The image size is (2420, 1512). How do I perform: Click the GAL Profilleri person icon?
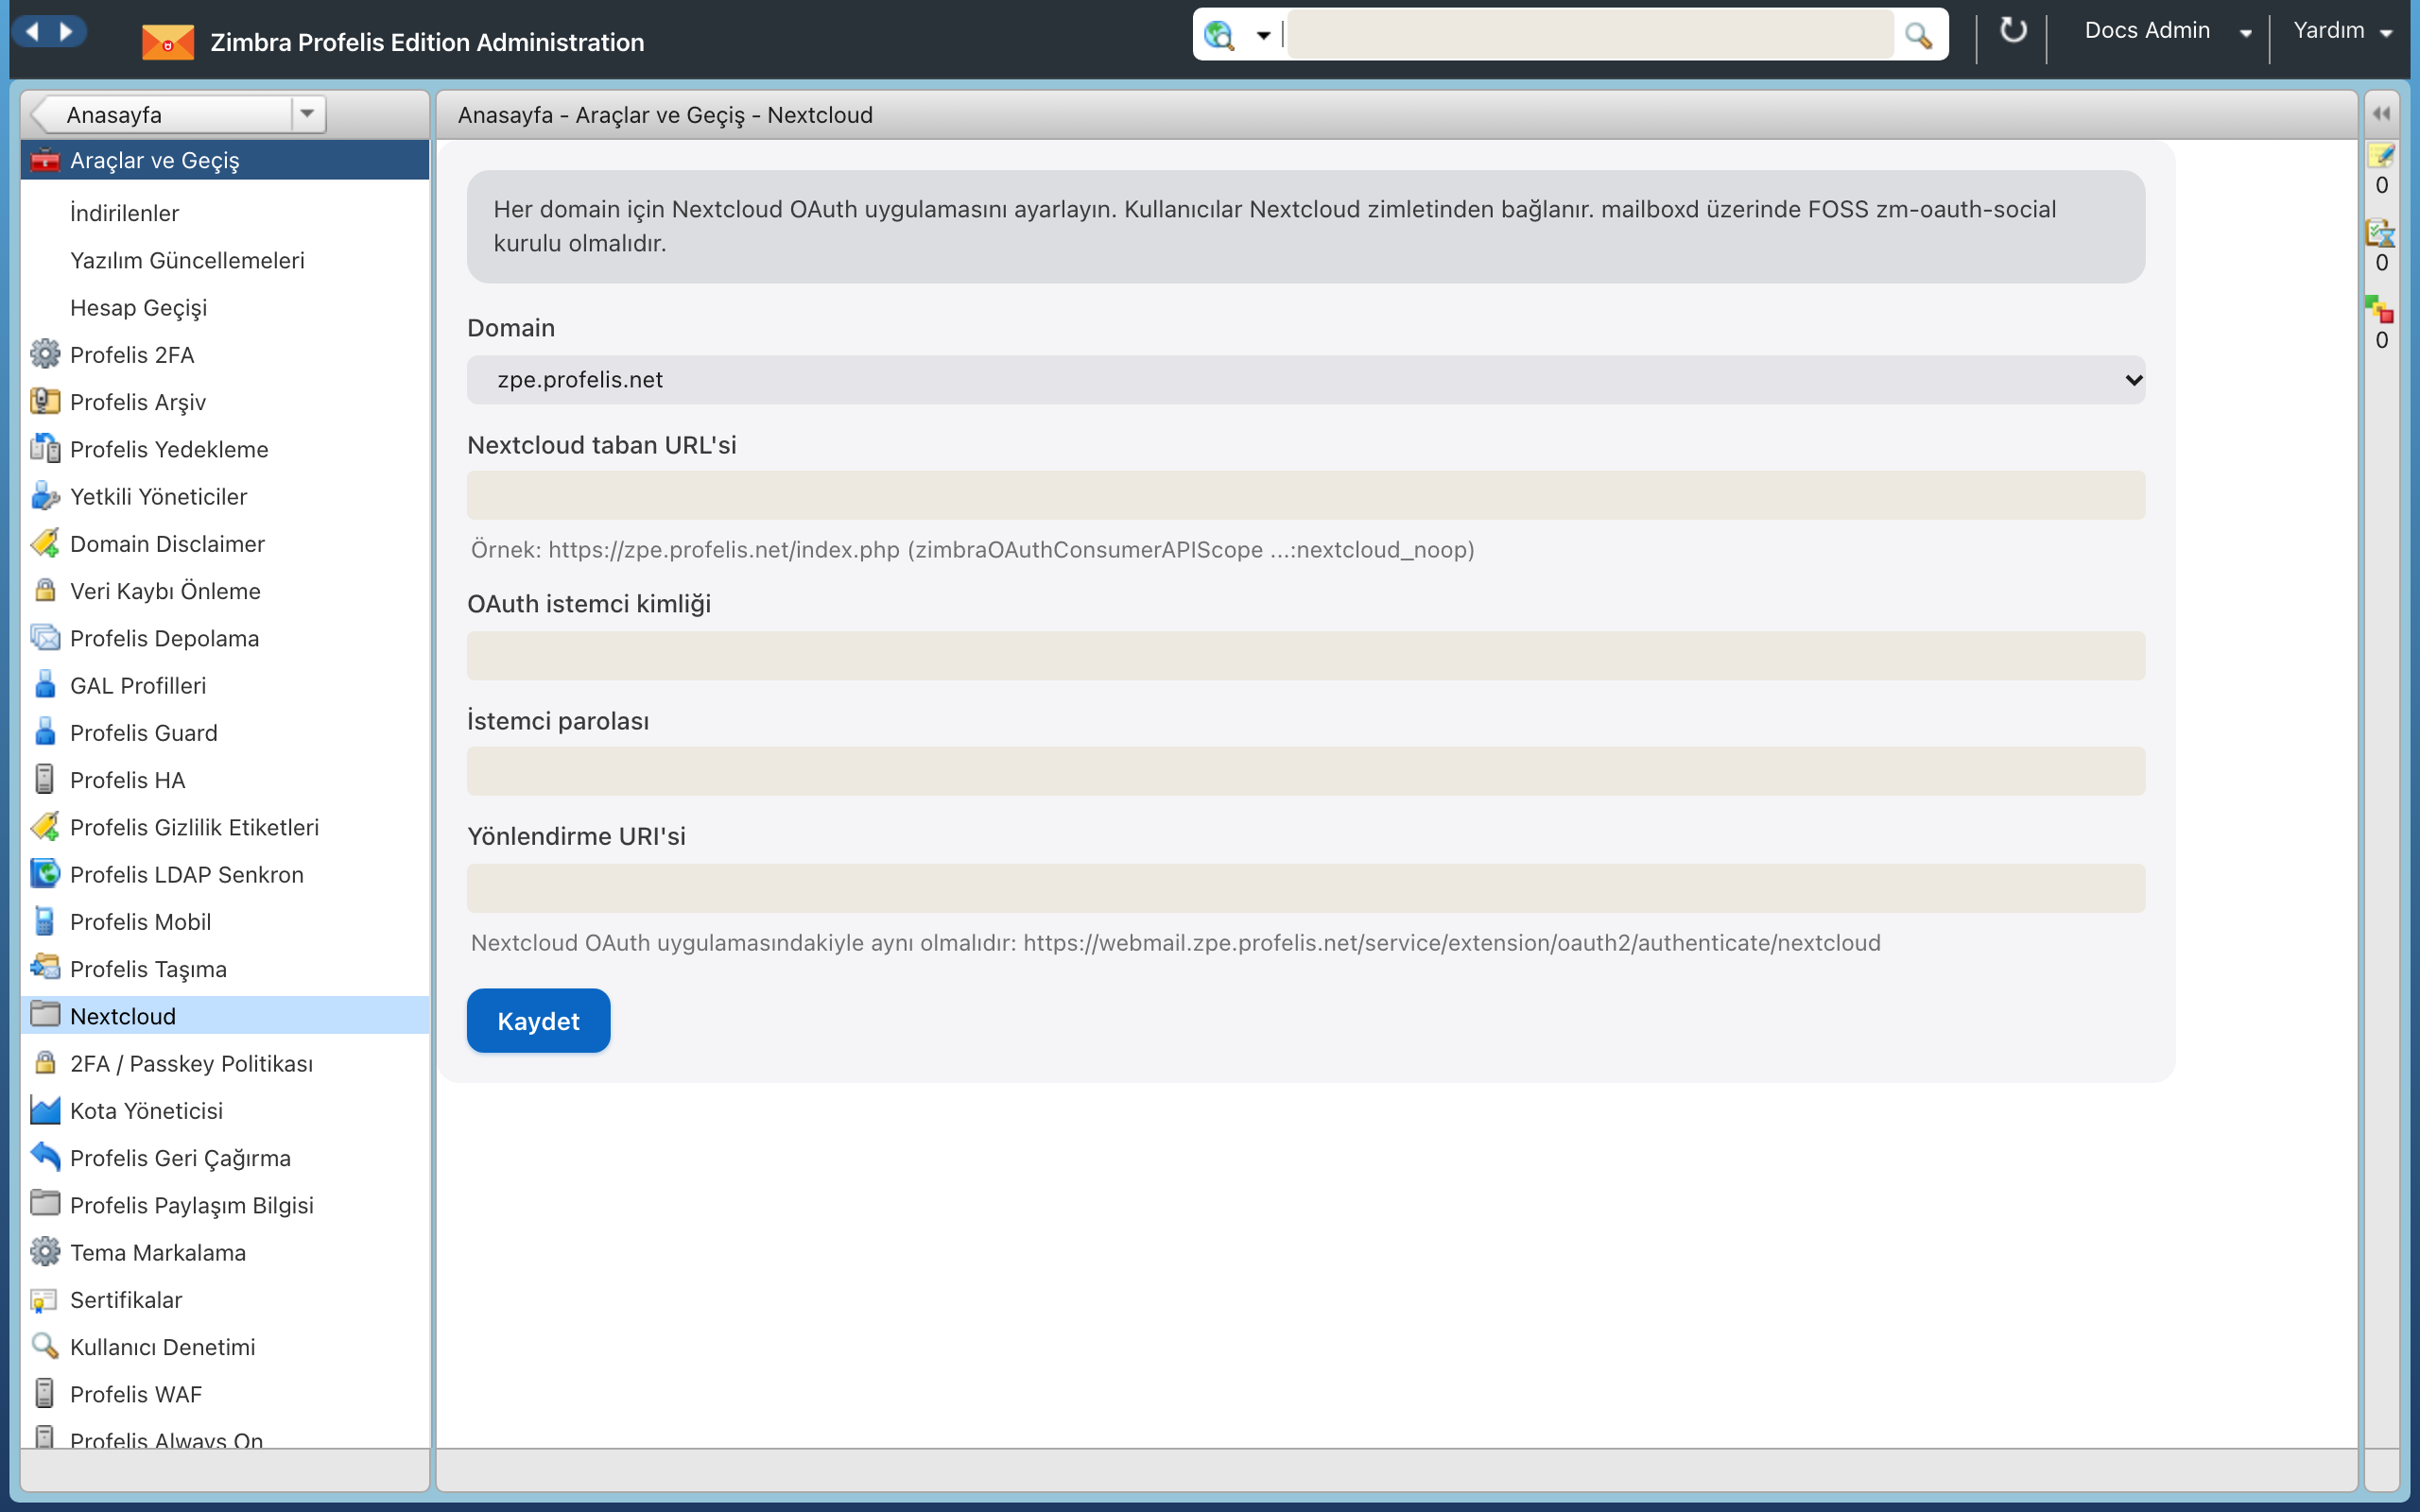[x=45, y=685]
